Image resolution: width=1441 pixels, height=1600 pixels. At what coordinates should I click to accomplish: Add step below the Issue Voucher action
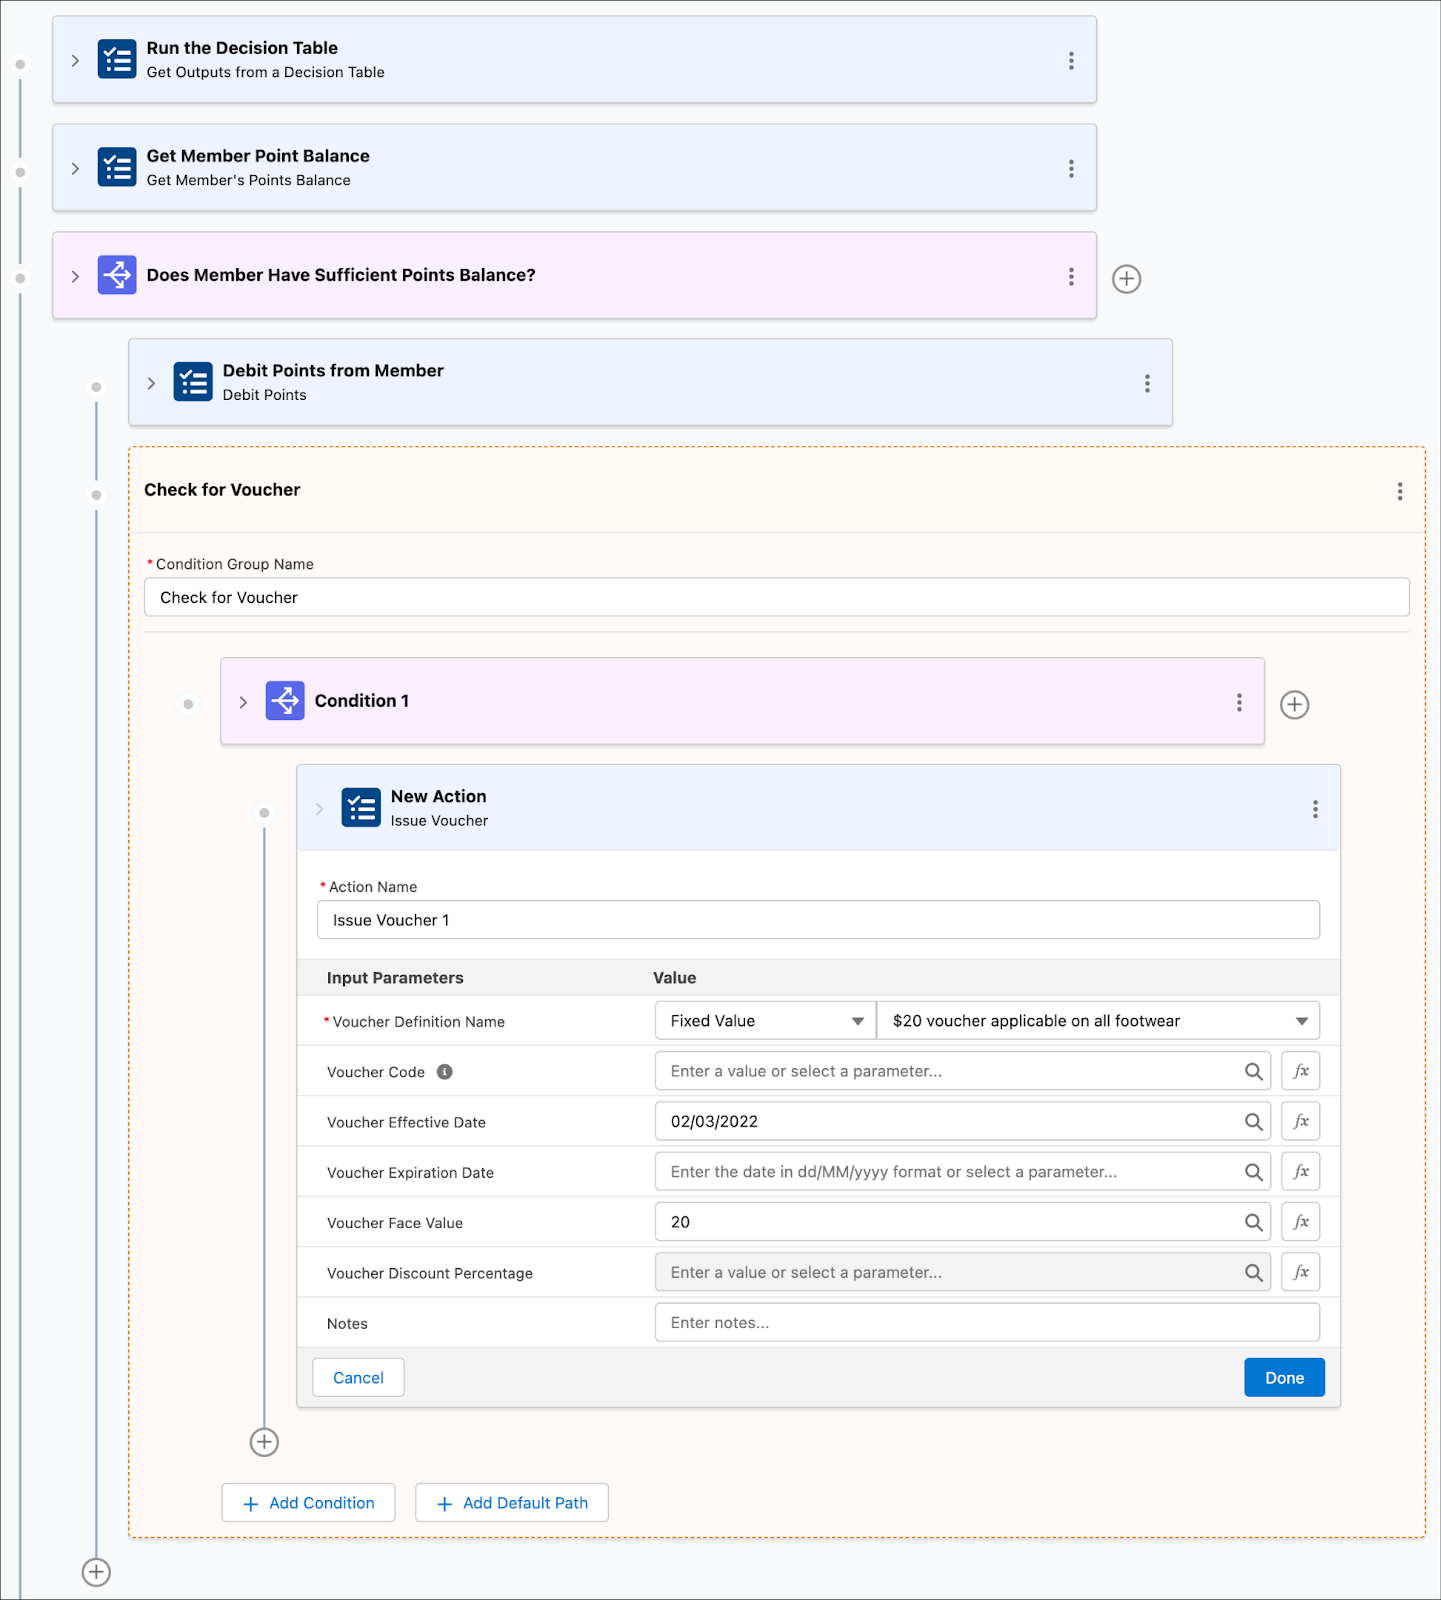pos(264,1442)
